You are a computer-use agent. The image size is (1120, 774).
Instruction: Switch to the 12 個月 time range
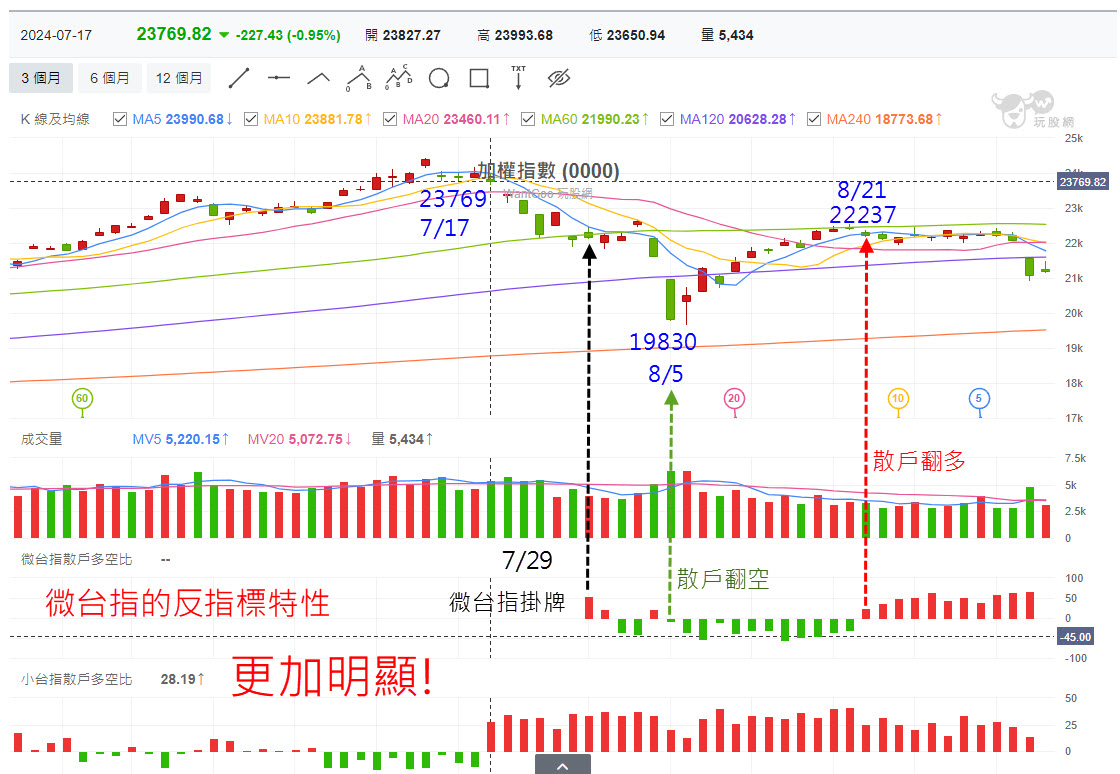pyautogui.click(x=180, y=78)
